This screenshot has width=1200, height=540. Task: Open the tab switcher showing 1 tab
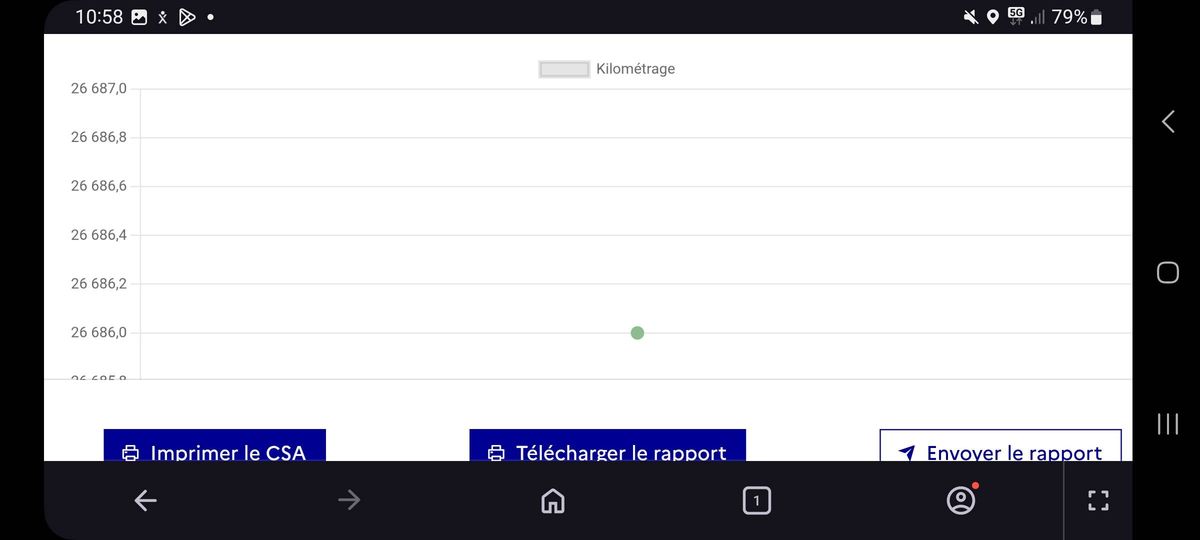(757, 501)
